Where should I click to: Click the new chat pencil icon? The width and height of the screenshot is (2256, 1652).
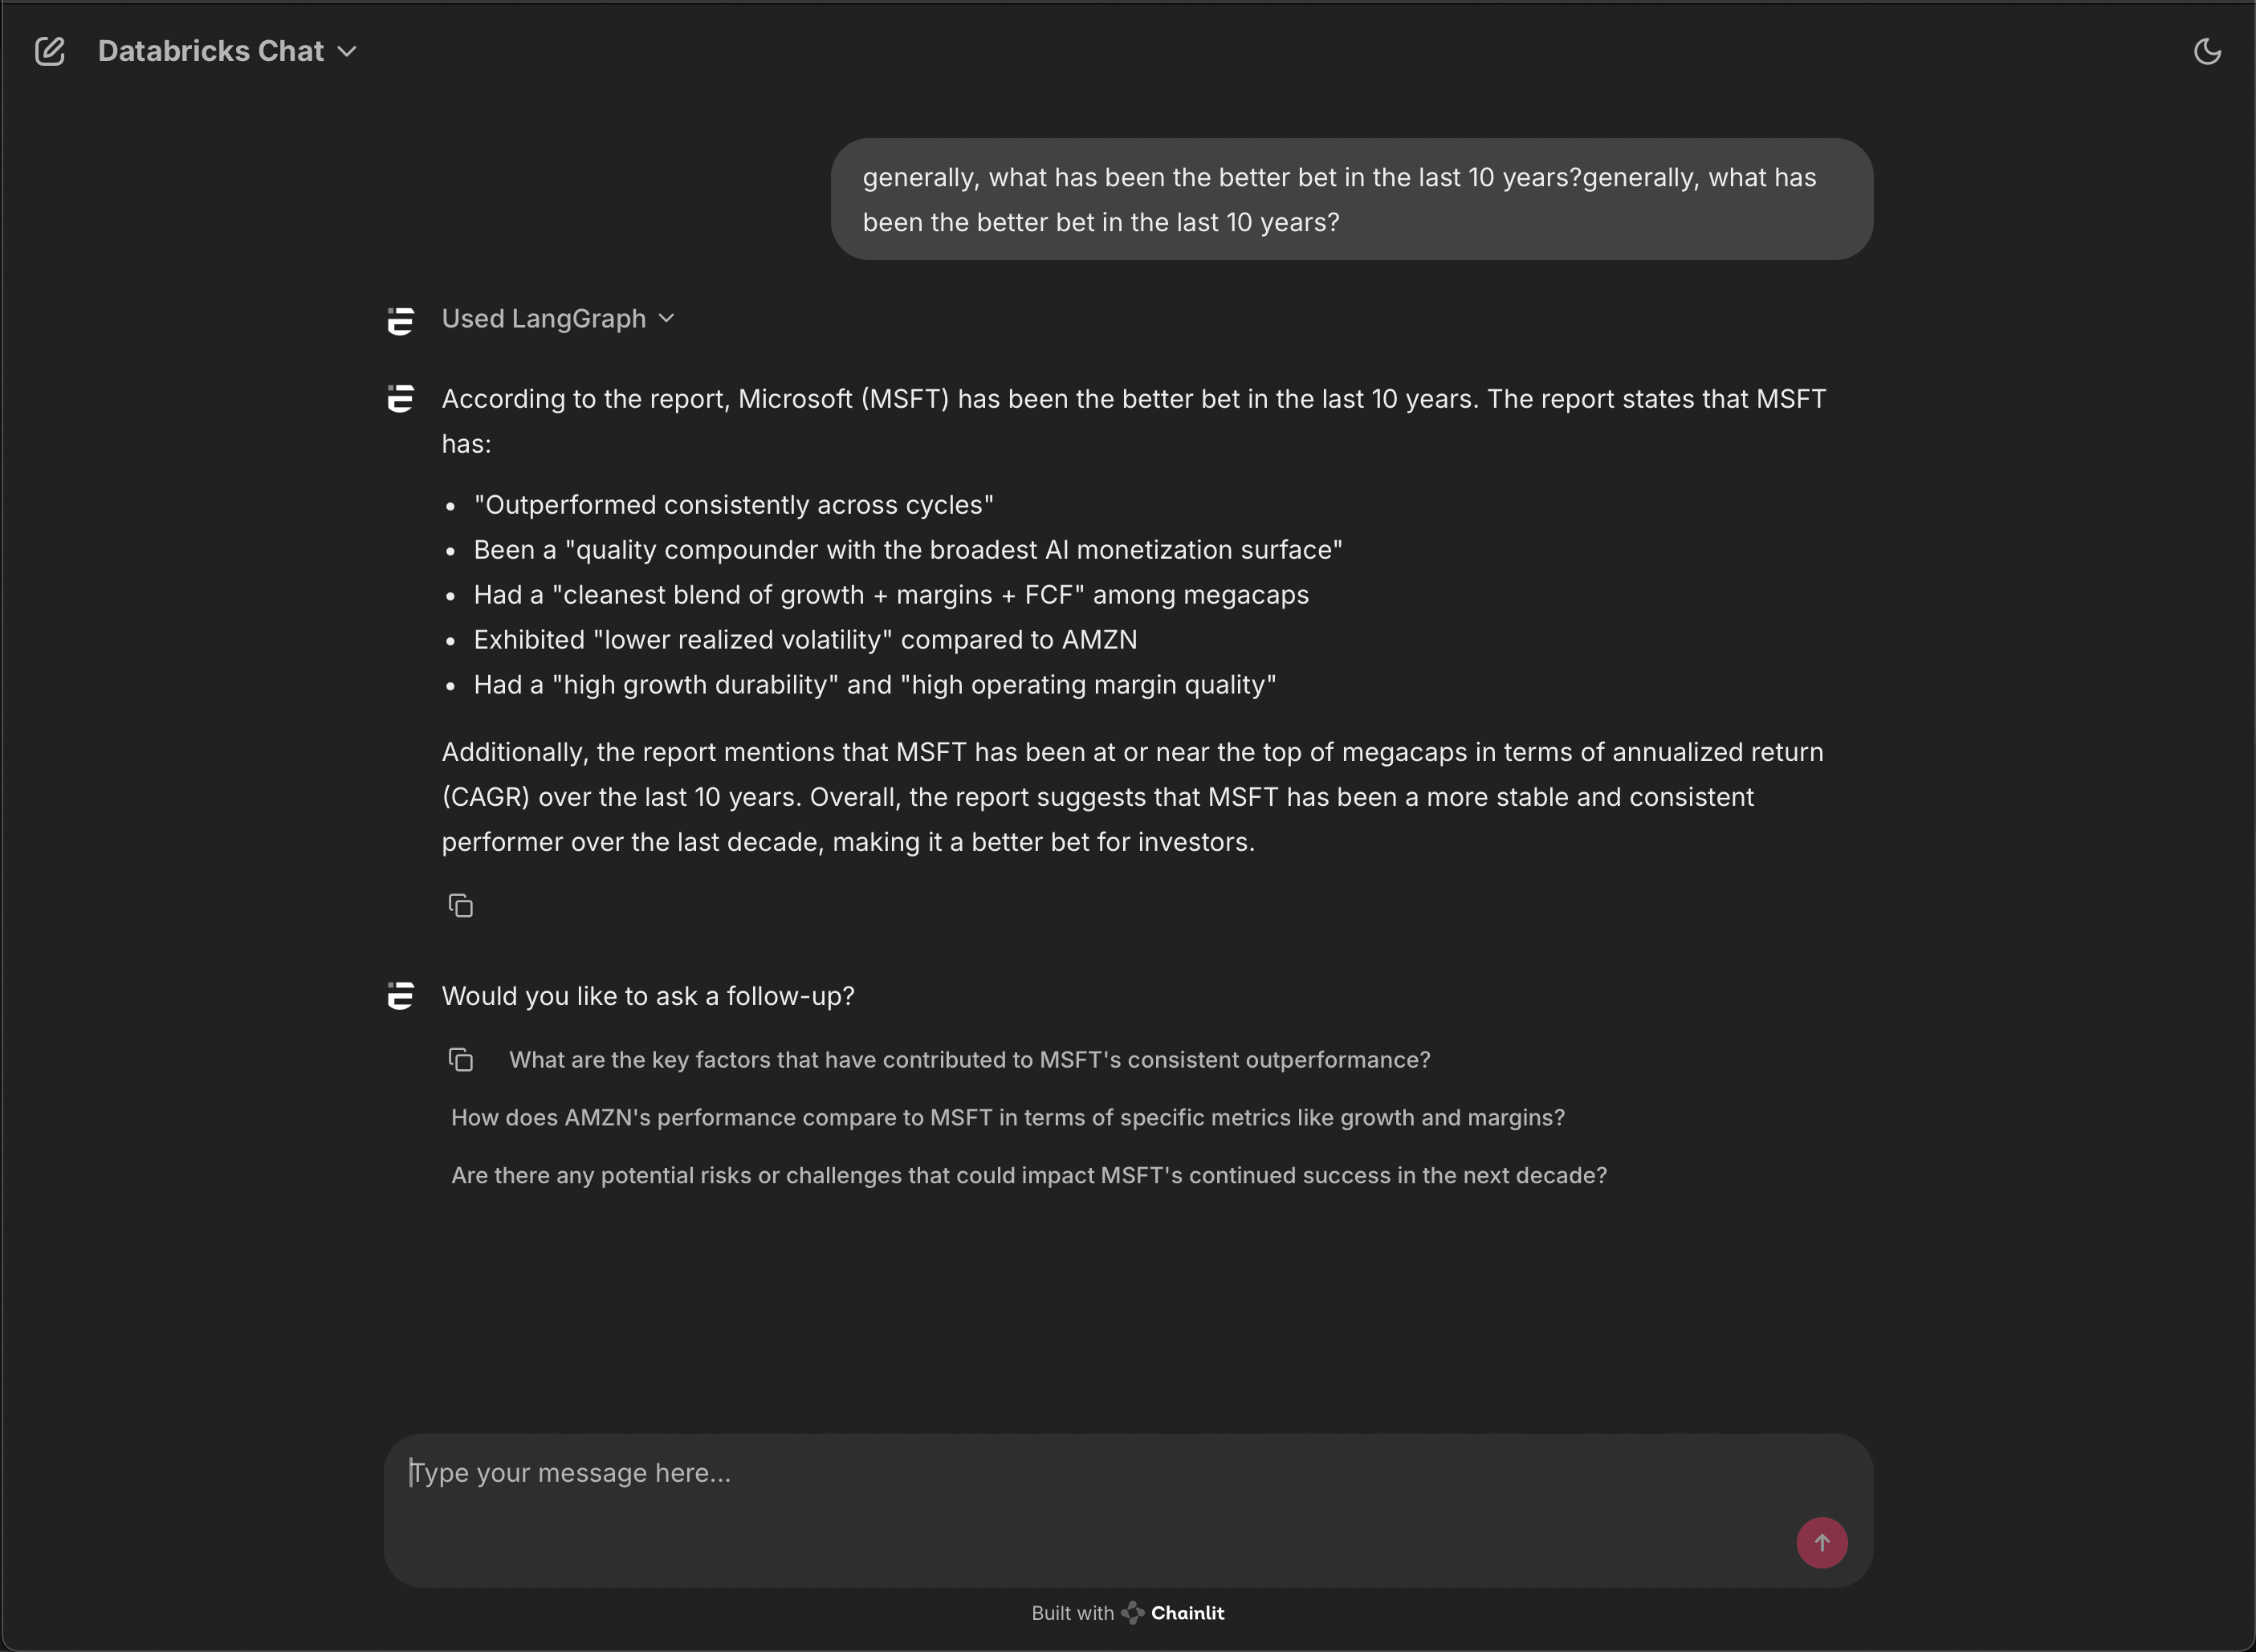(50, 51)
